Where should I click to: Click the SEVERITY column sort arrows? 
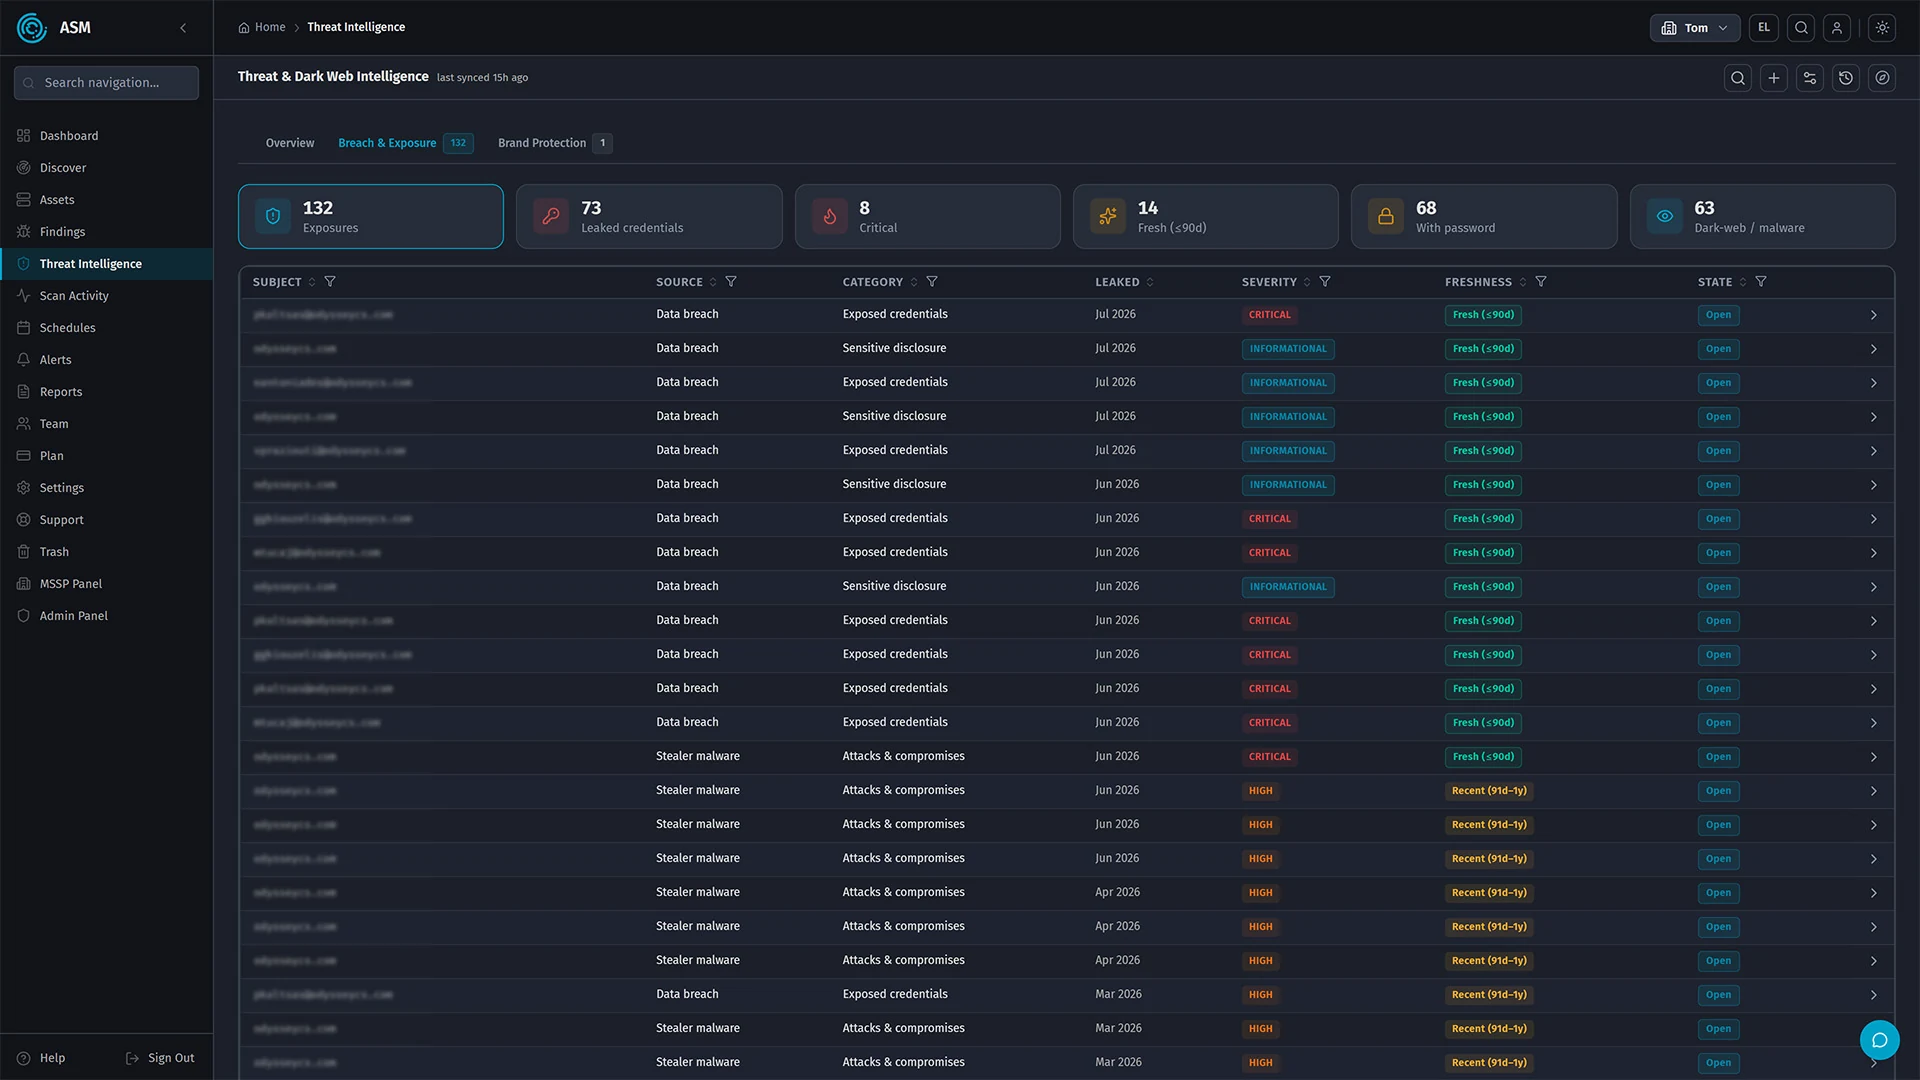pos(1307,282)
